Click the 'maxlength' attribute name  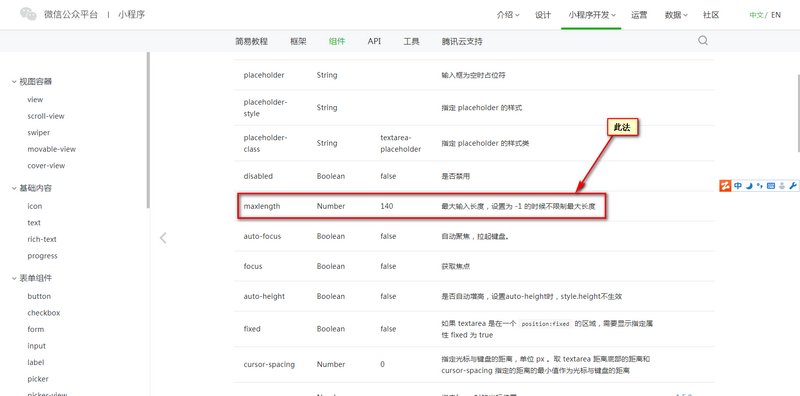point(262,206)
